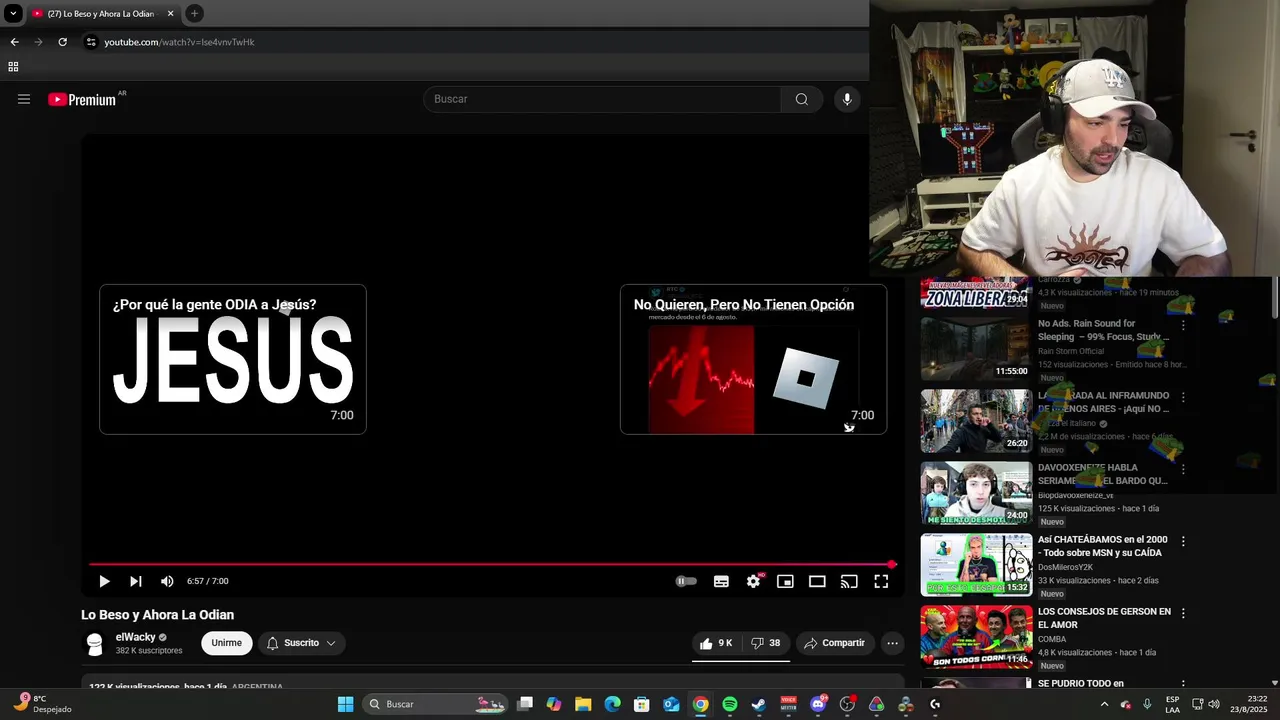1280x720 pixels.
Task: Click the COMBA channel name
Action: point(1052,639)
